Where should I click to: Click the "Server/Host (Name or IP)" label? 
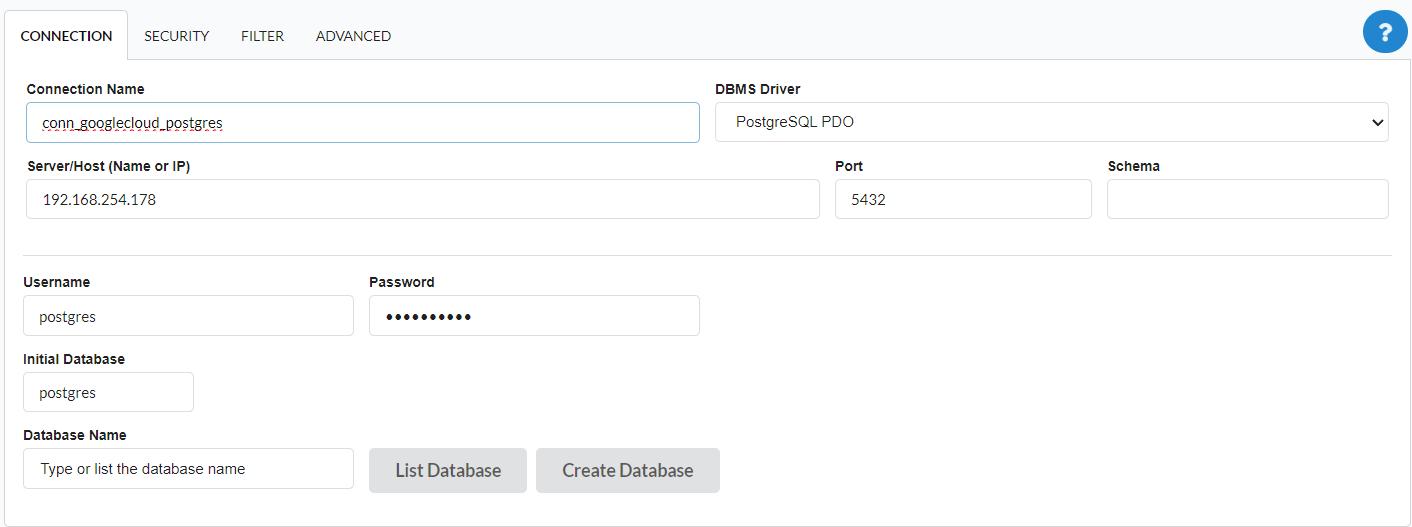[109, 166]
